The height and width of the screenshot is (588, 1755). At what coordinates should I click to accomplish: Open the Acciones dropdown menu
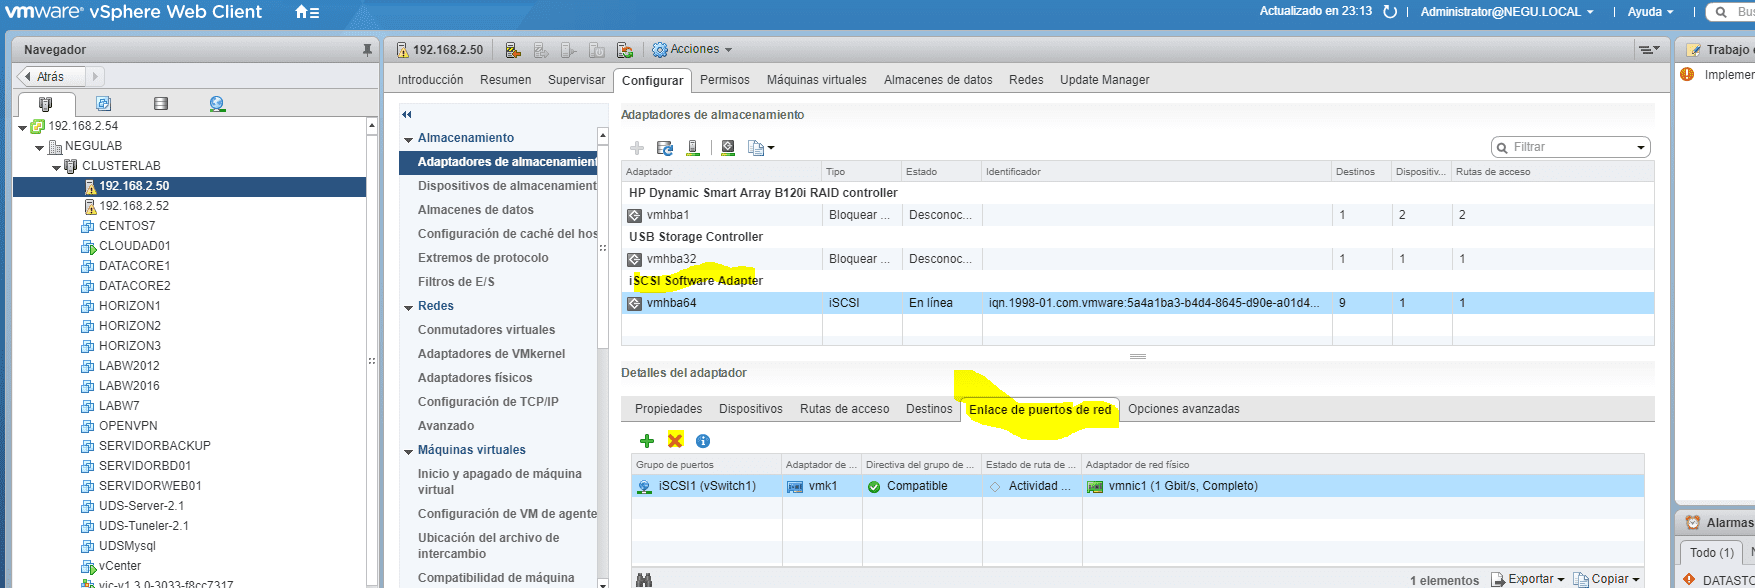point(693,49)
